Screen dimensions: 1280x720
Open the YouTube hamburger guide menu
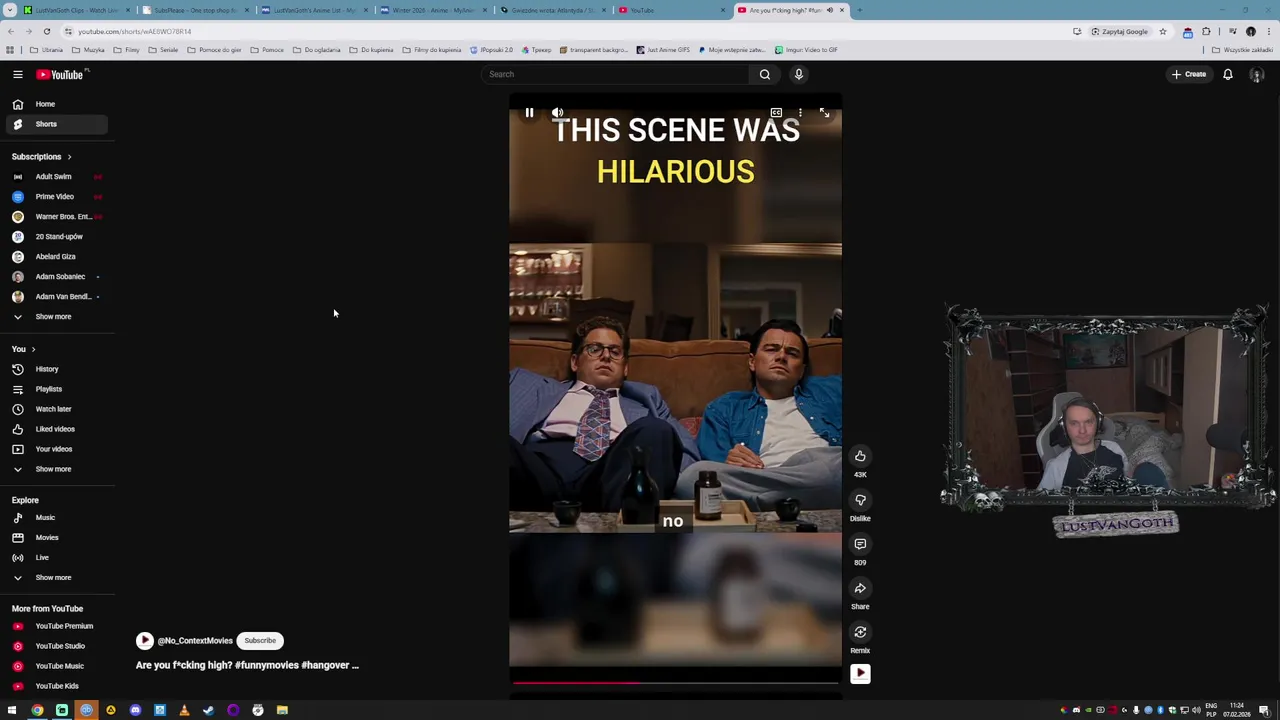pos(18,74)
